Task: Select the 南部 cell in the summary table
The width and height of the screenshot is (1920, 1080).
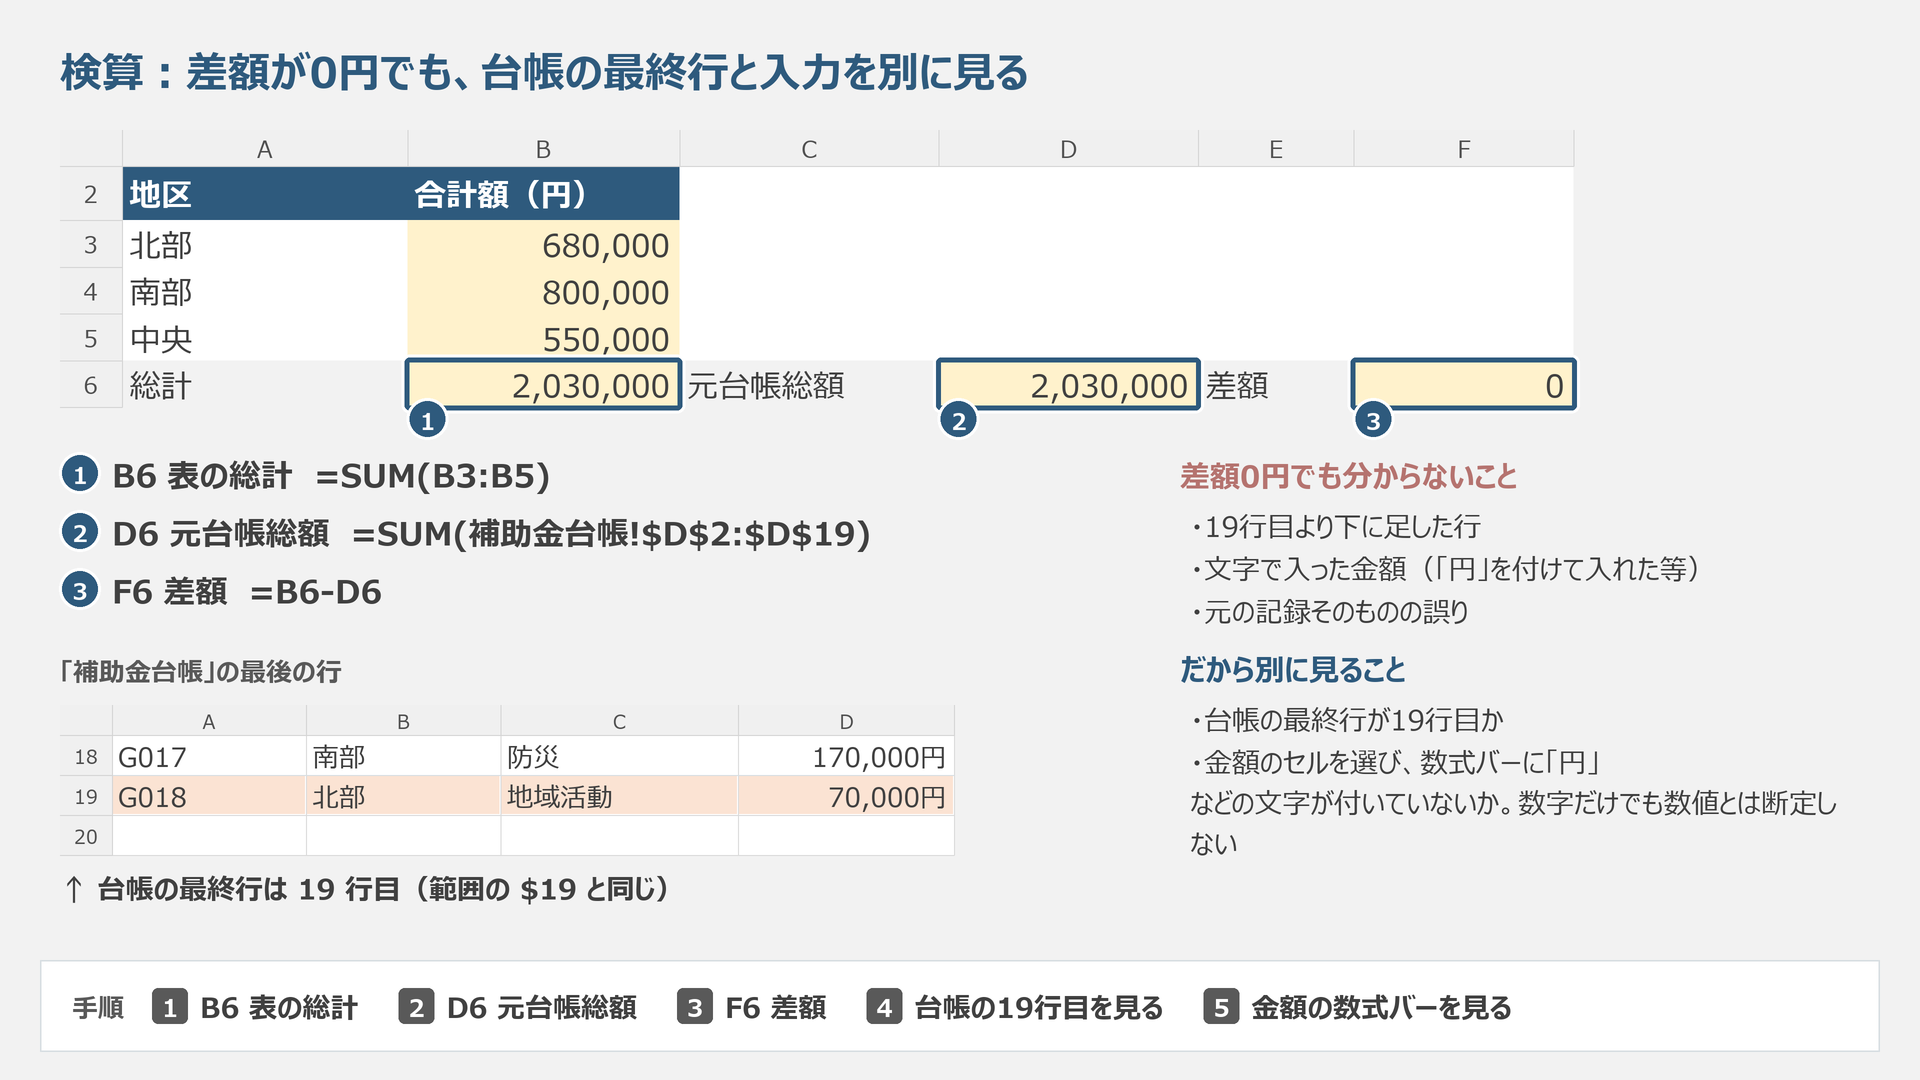Action: (265, 292)
